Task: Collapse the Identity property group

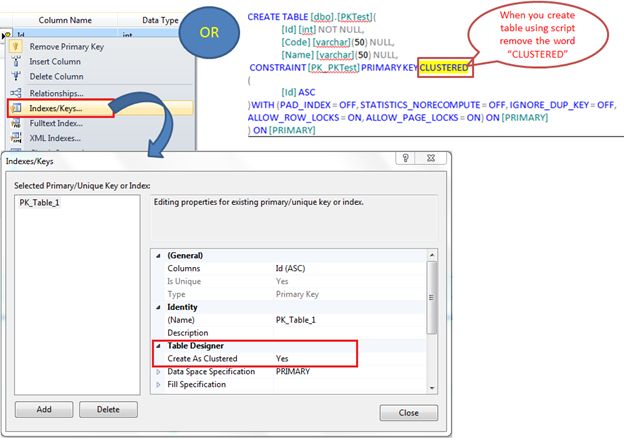Action: (158, 307)
